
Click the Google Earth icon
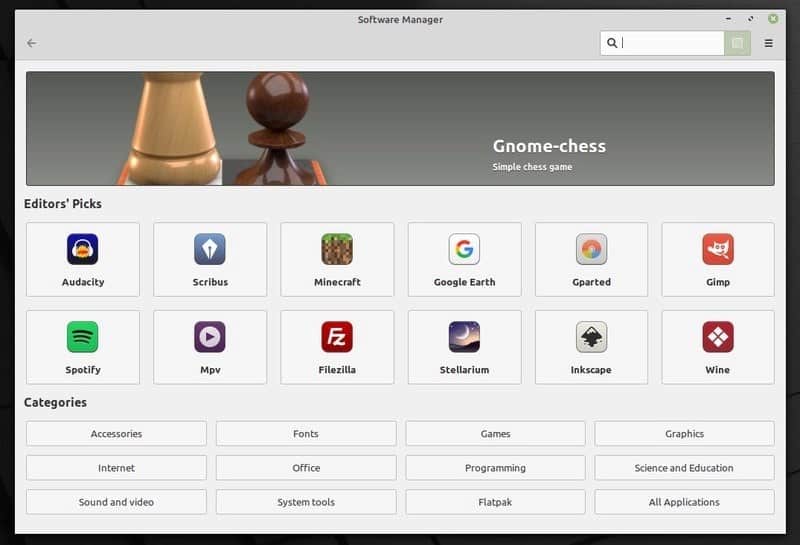click(464, 250)
